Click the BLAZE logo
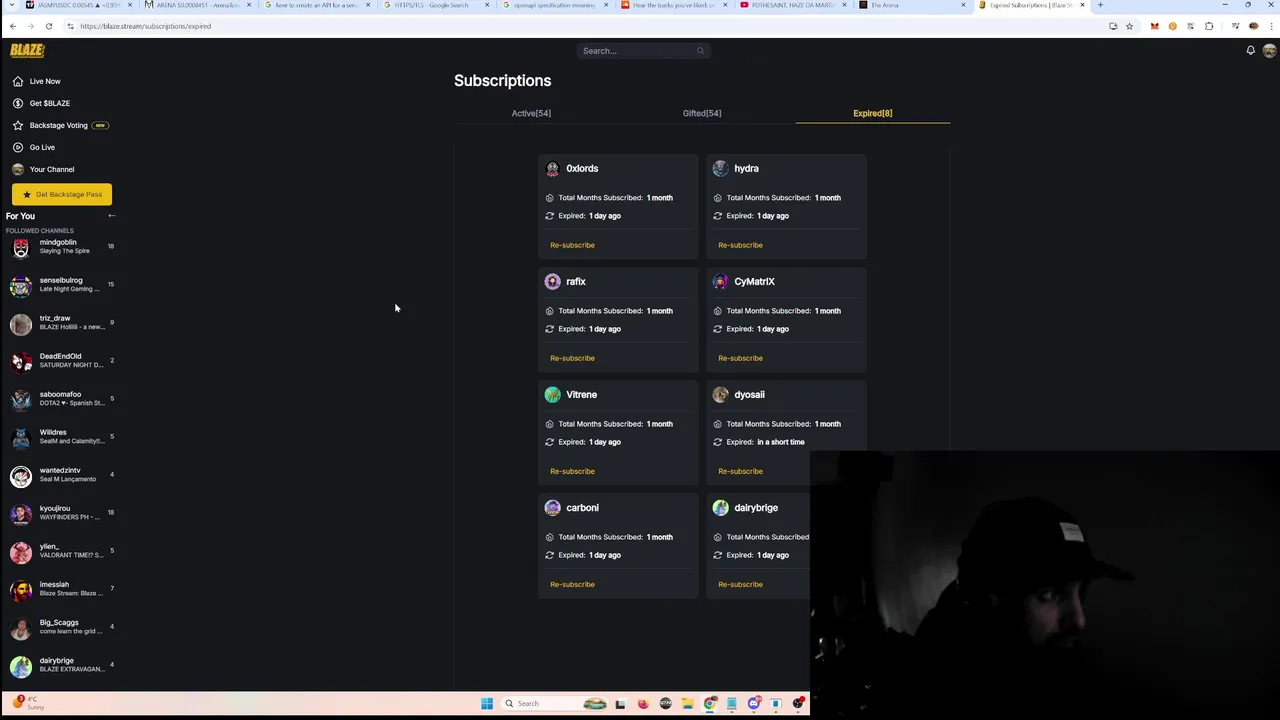1280x720 pixels. 27,50
